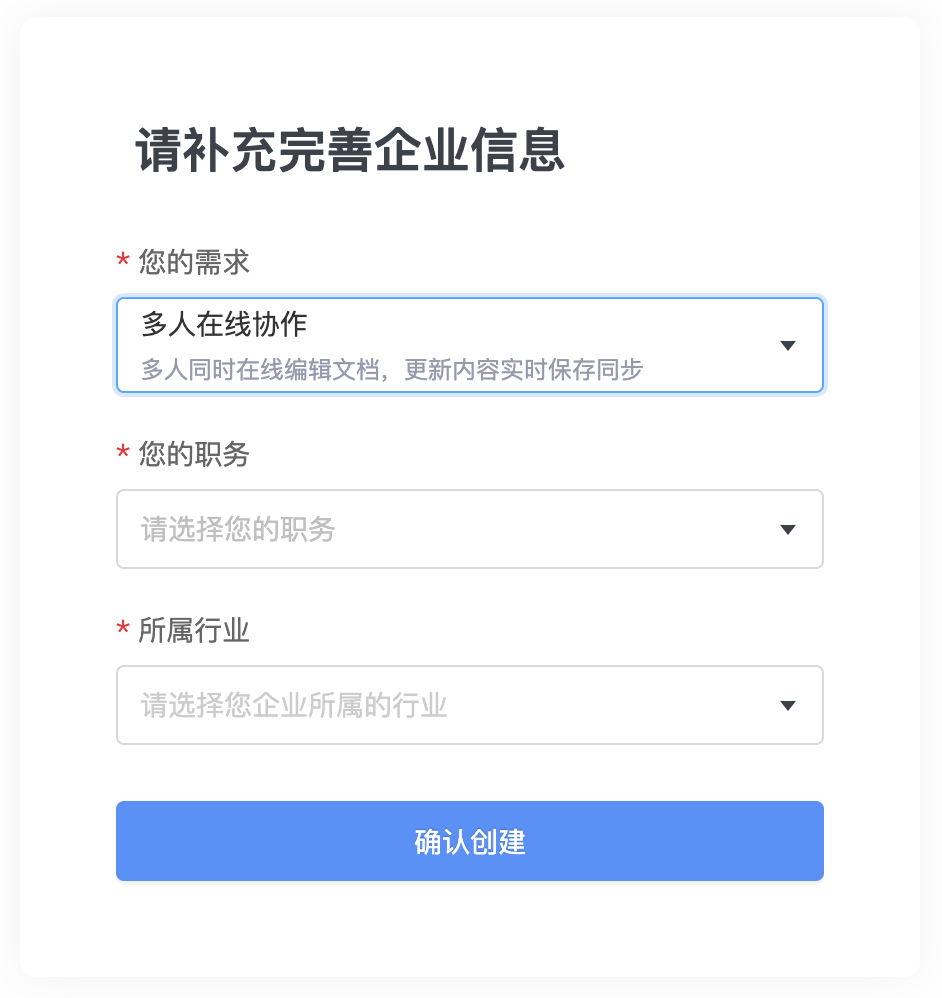942x998 pixels.
Task: Click the 确认创建 label inside blue button
Action: point(470,841)
